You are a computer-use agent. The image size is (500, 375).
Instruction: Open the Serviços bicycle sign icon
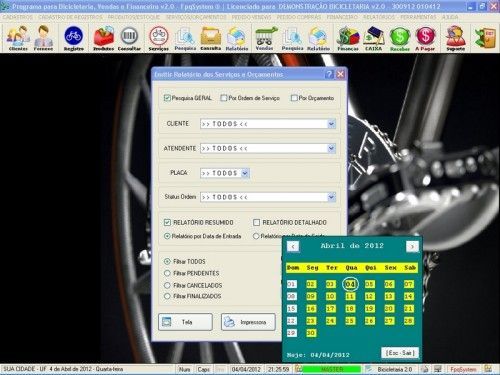coord(159,38)
